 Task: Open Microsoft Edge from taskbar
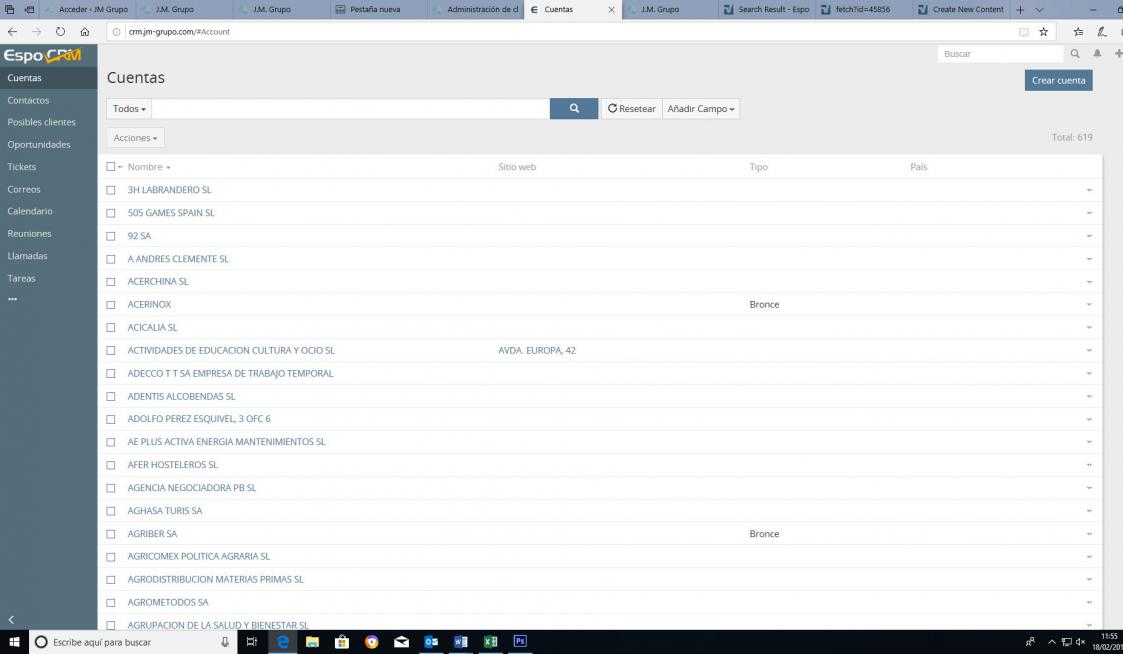coord(283,642)
